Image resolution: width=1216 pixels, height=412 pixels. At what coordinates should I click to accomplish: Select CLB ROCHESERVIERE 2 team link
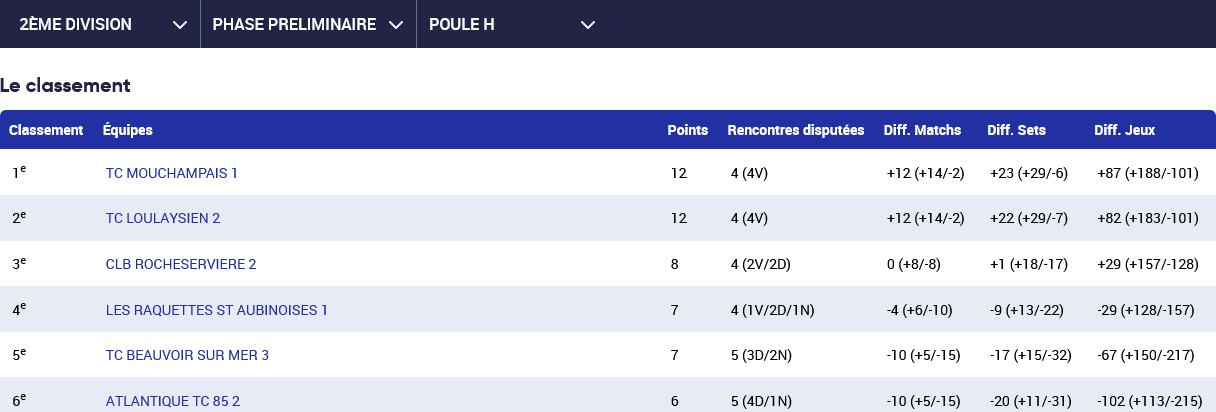click(x=181, y=264)
